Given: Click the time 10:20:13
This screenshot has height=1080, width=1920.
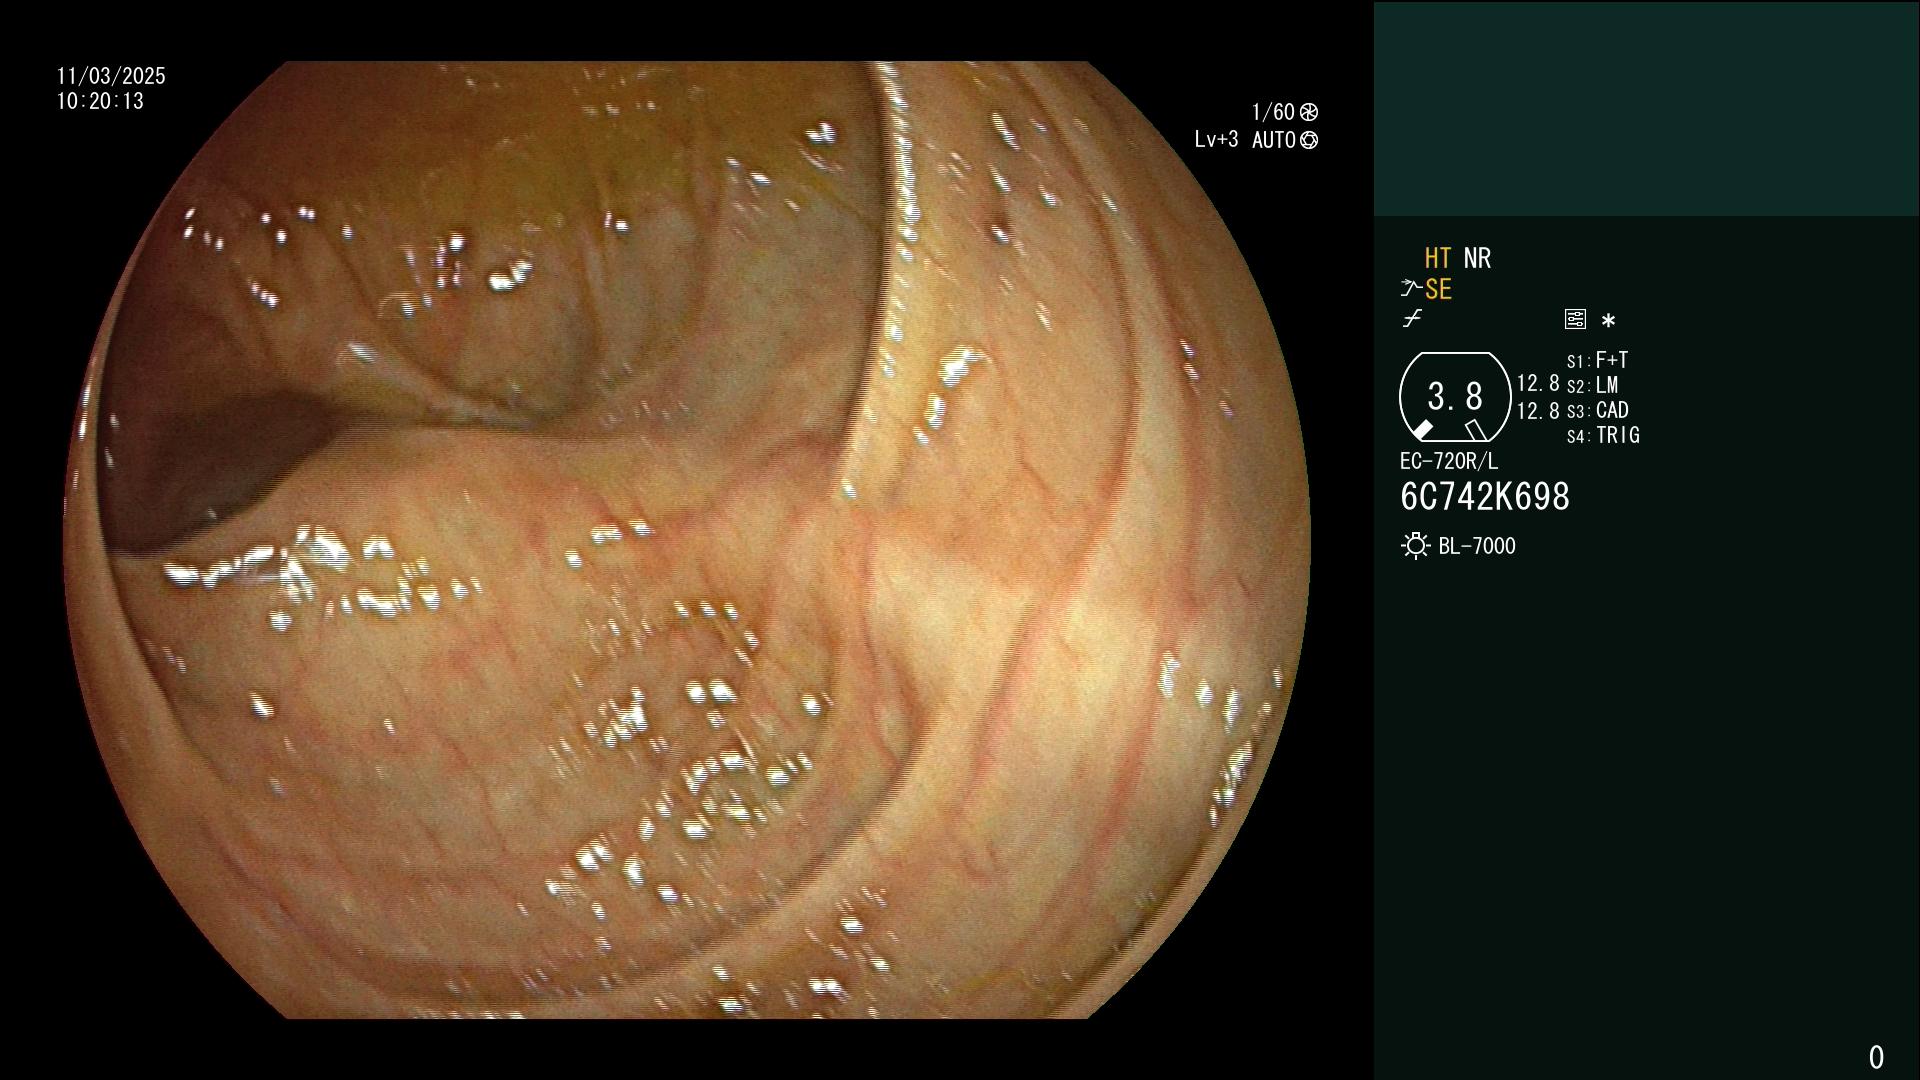Looking at the screenshot, I should point(100,101).
